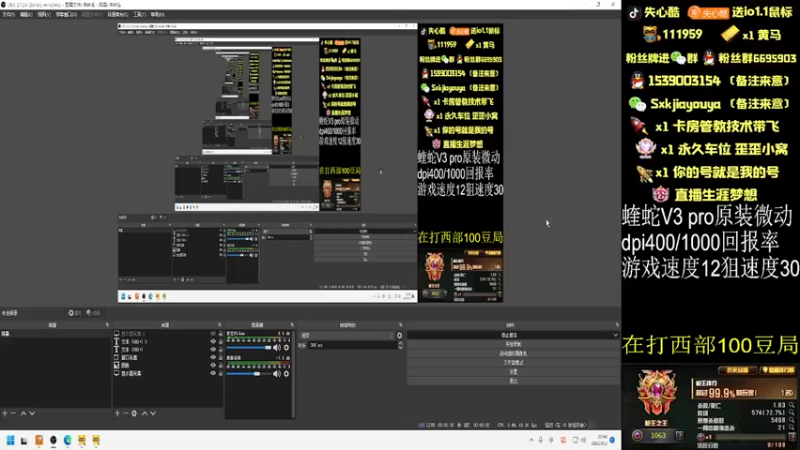Open 设置 (Settings) in the Controls dock
Viewport: 800px width, 450px height.
[x=513, y=372]
